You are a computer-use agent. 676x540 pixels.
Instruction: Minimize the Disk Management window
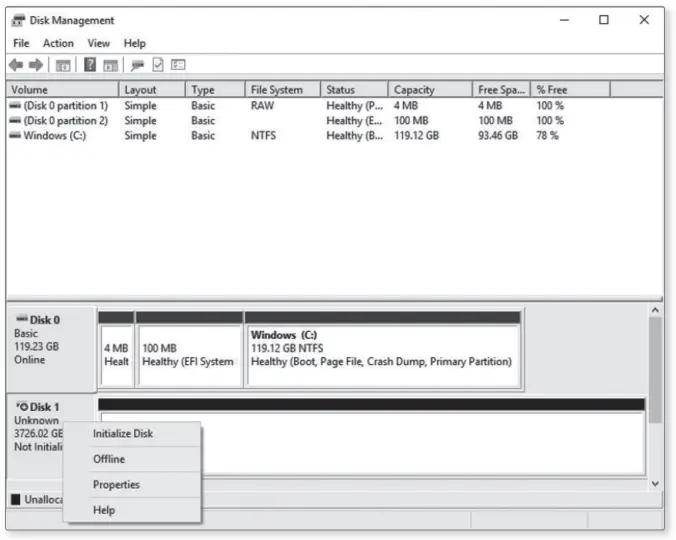[564, 20]
